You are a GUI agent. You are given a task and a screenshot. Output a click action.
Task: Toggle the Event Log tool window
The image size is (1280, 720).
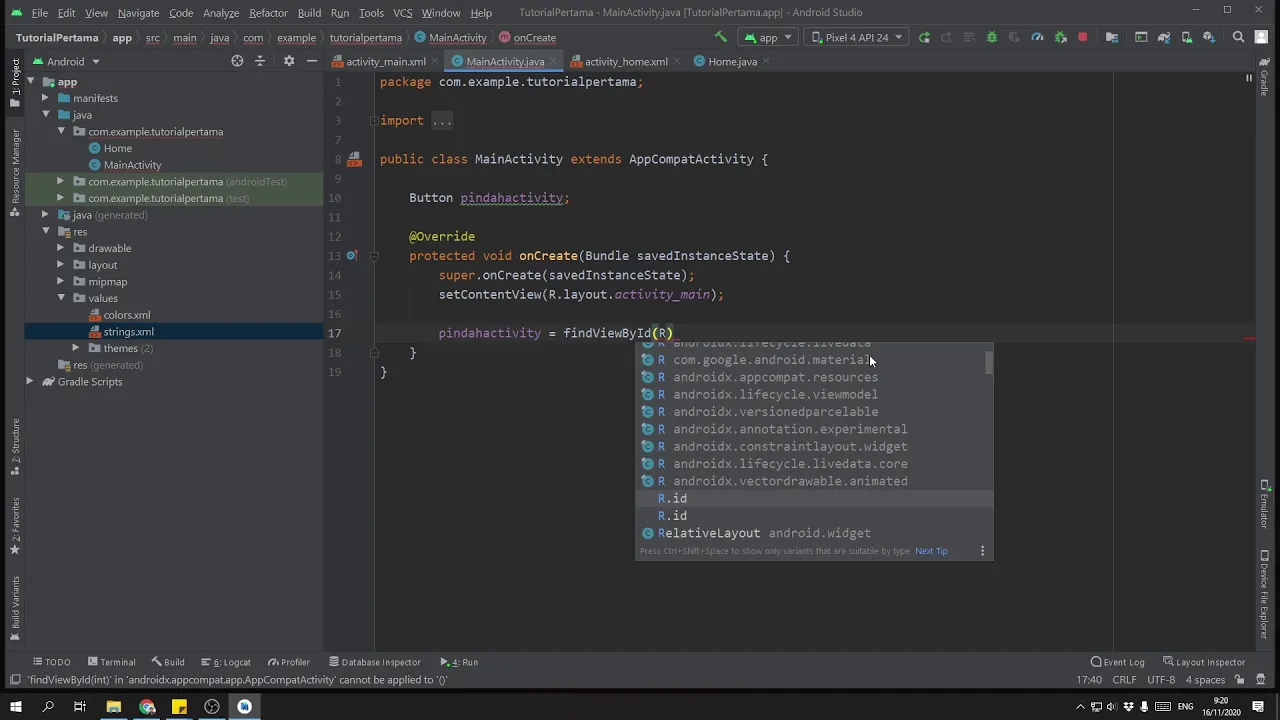[1118, 662]
